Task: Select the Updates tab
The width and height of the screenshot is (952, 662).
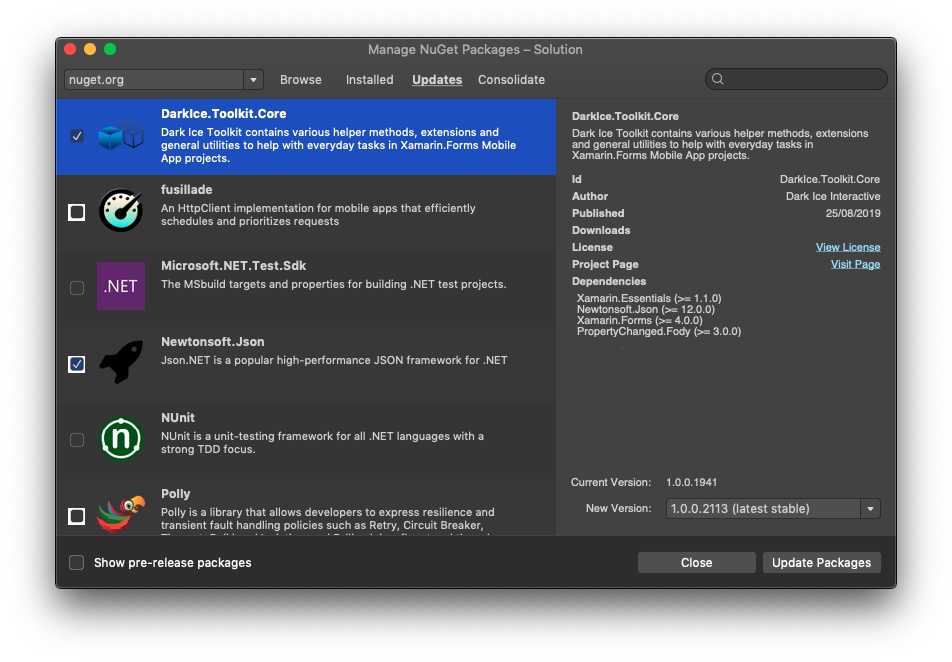Action: click(x=437, y=80)
